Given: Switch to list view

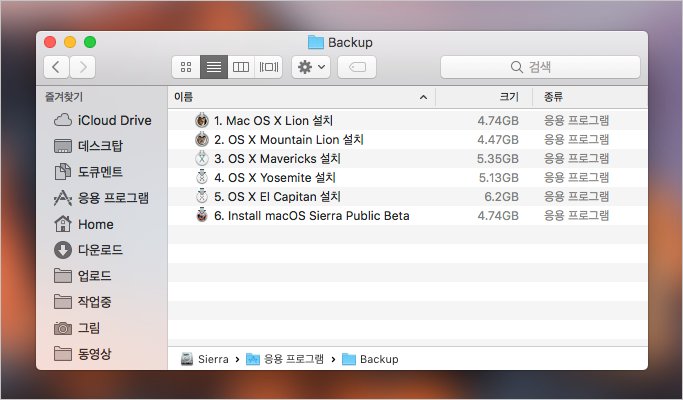Looking at the screenshot, I should pos(214,67).
